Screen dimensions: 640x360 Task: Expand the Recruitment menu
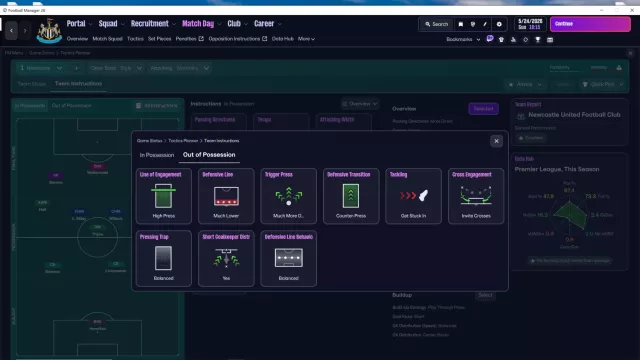(x=153, y=24)
